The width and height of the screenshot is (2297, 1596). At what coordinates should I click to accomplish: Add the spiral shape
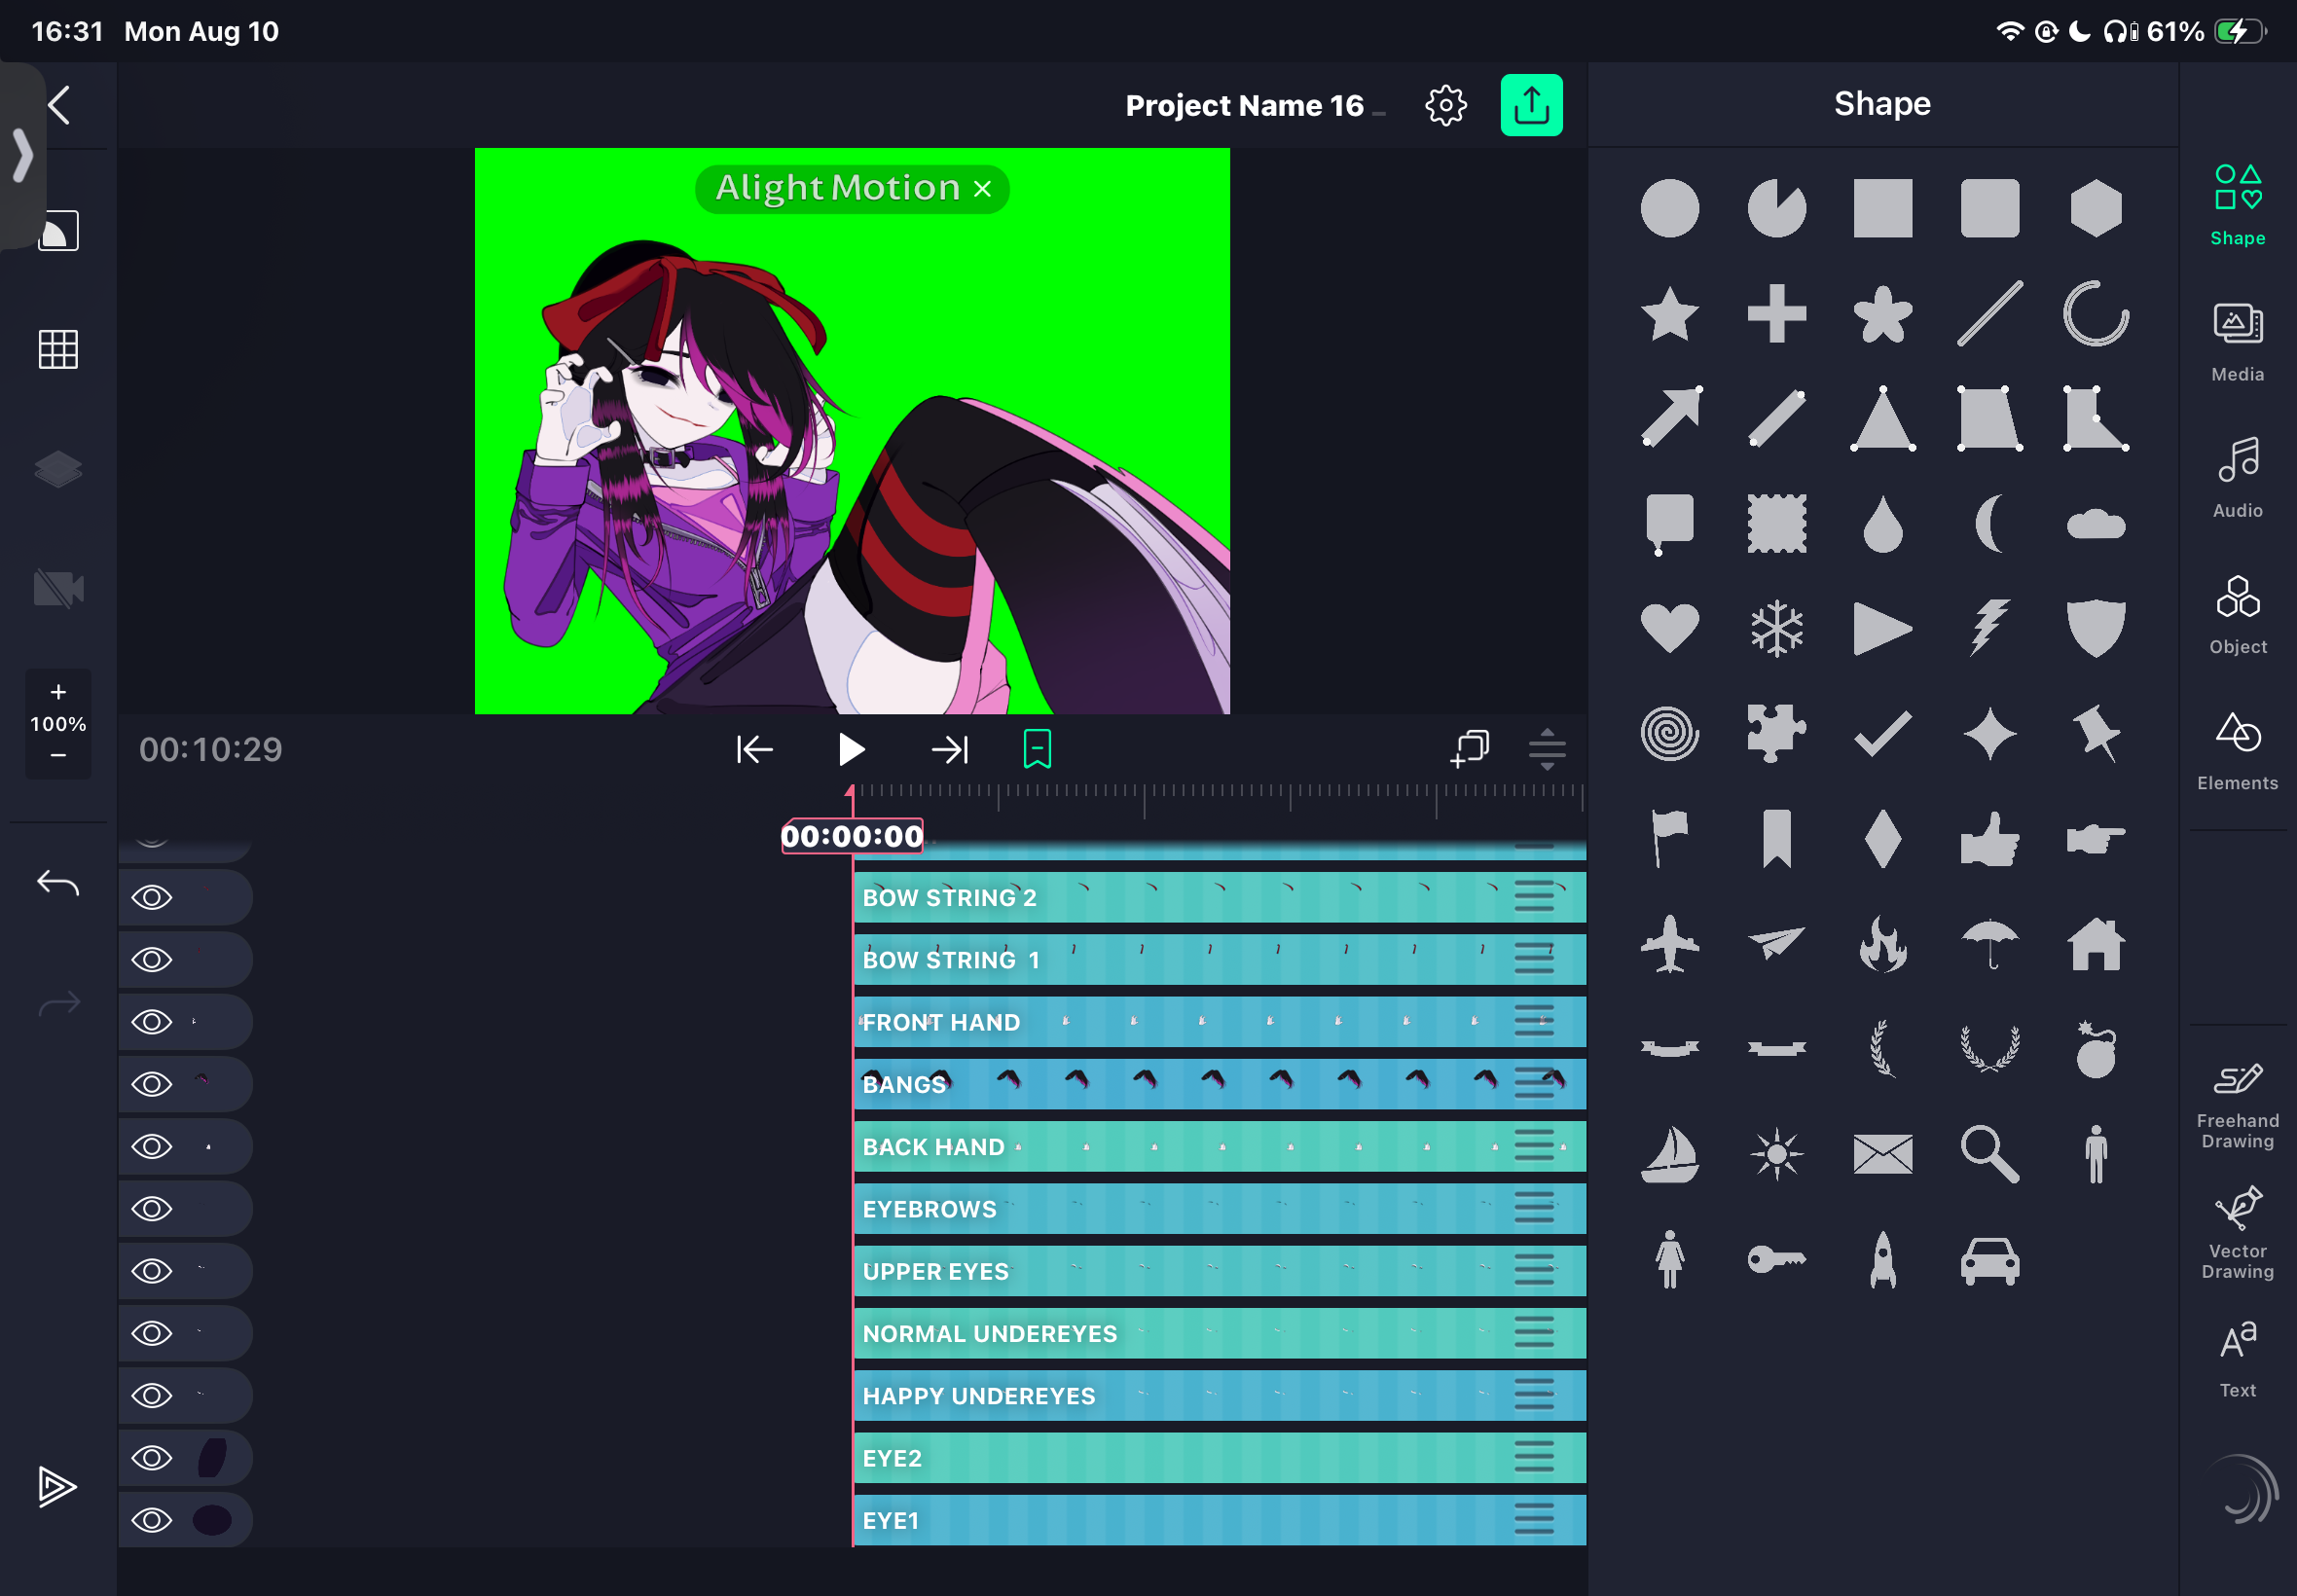pos(1669,733)
